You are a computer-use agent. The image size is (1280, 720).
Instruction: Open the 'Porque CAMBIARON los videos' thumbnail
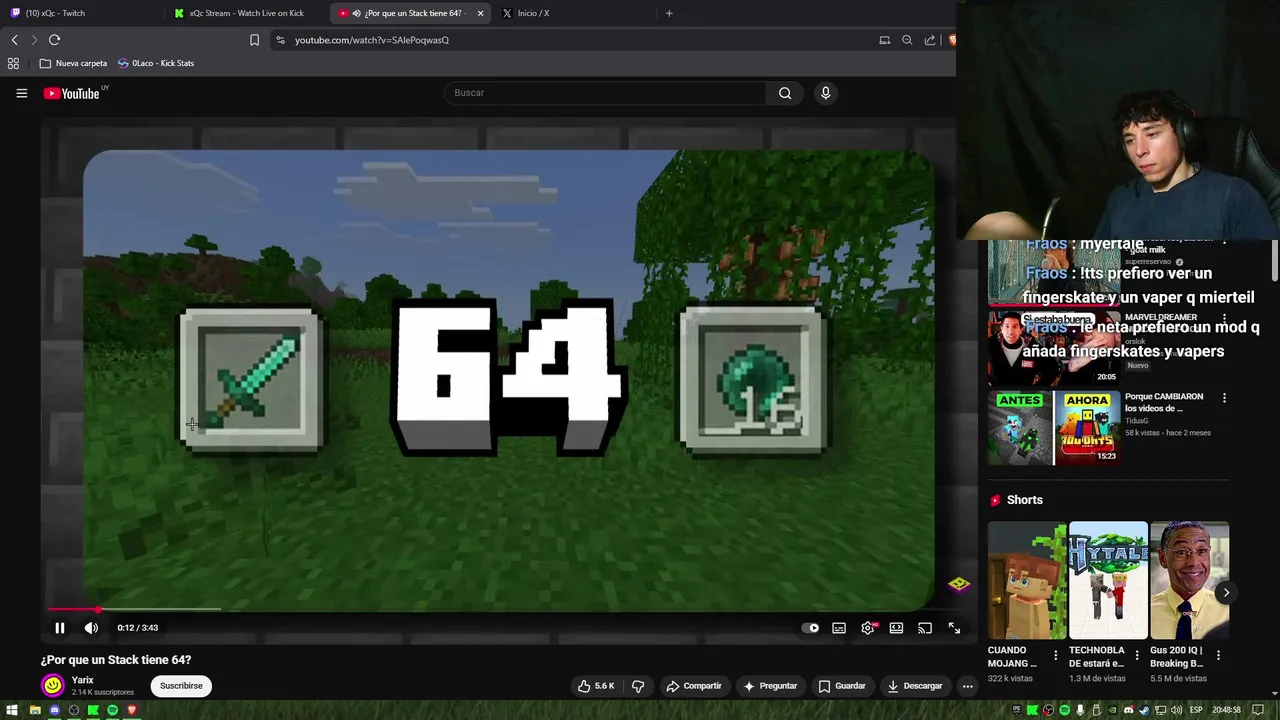[x=1053, y=428]
